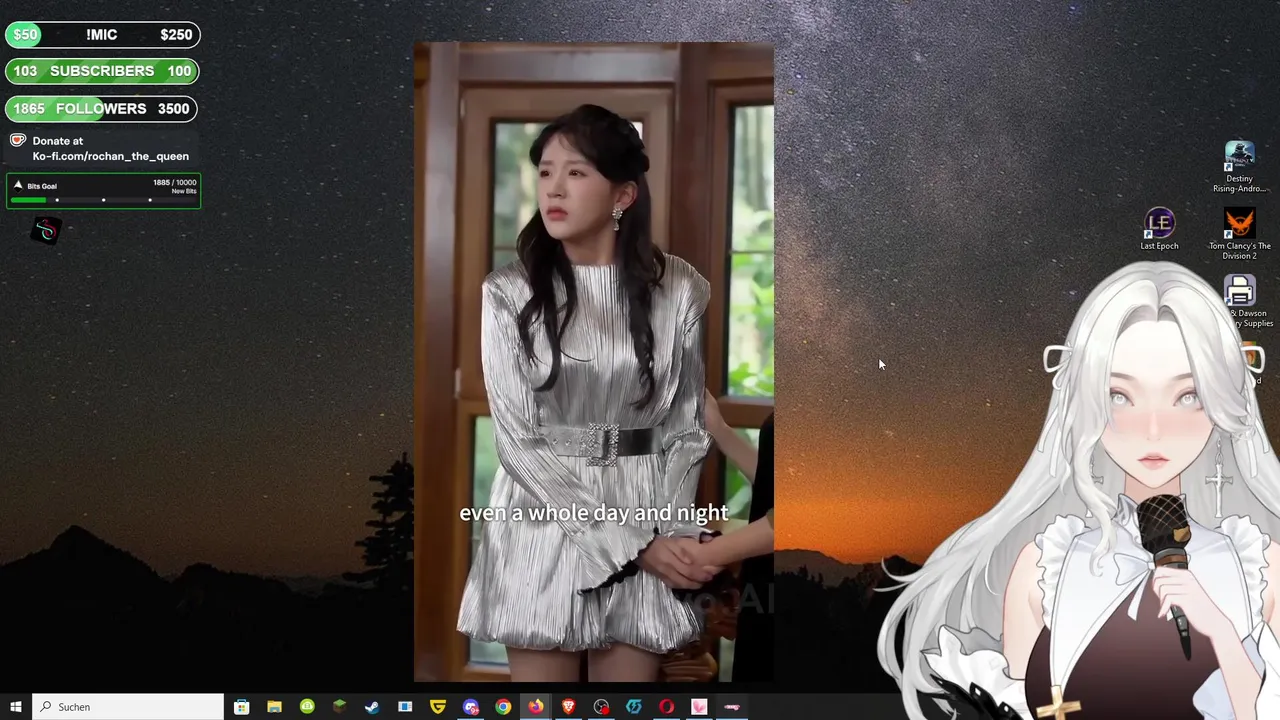Open the yellow G taskbar app

click(x=438, y=707)
